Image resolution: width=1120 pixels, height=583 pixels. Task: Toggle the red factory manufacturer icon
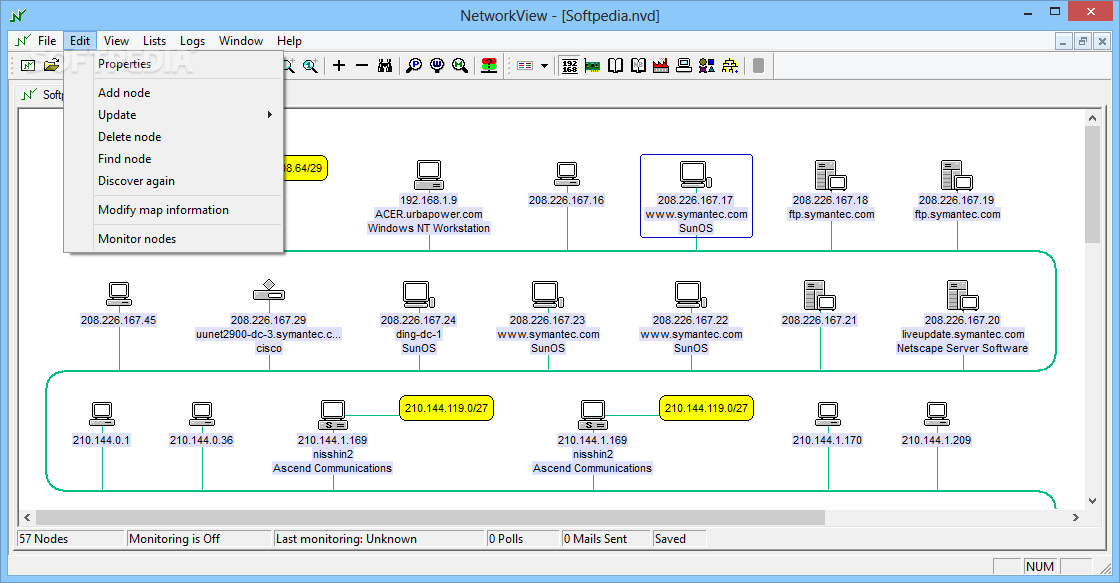(661, 66)
